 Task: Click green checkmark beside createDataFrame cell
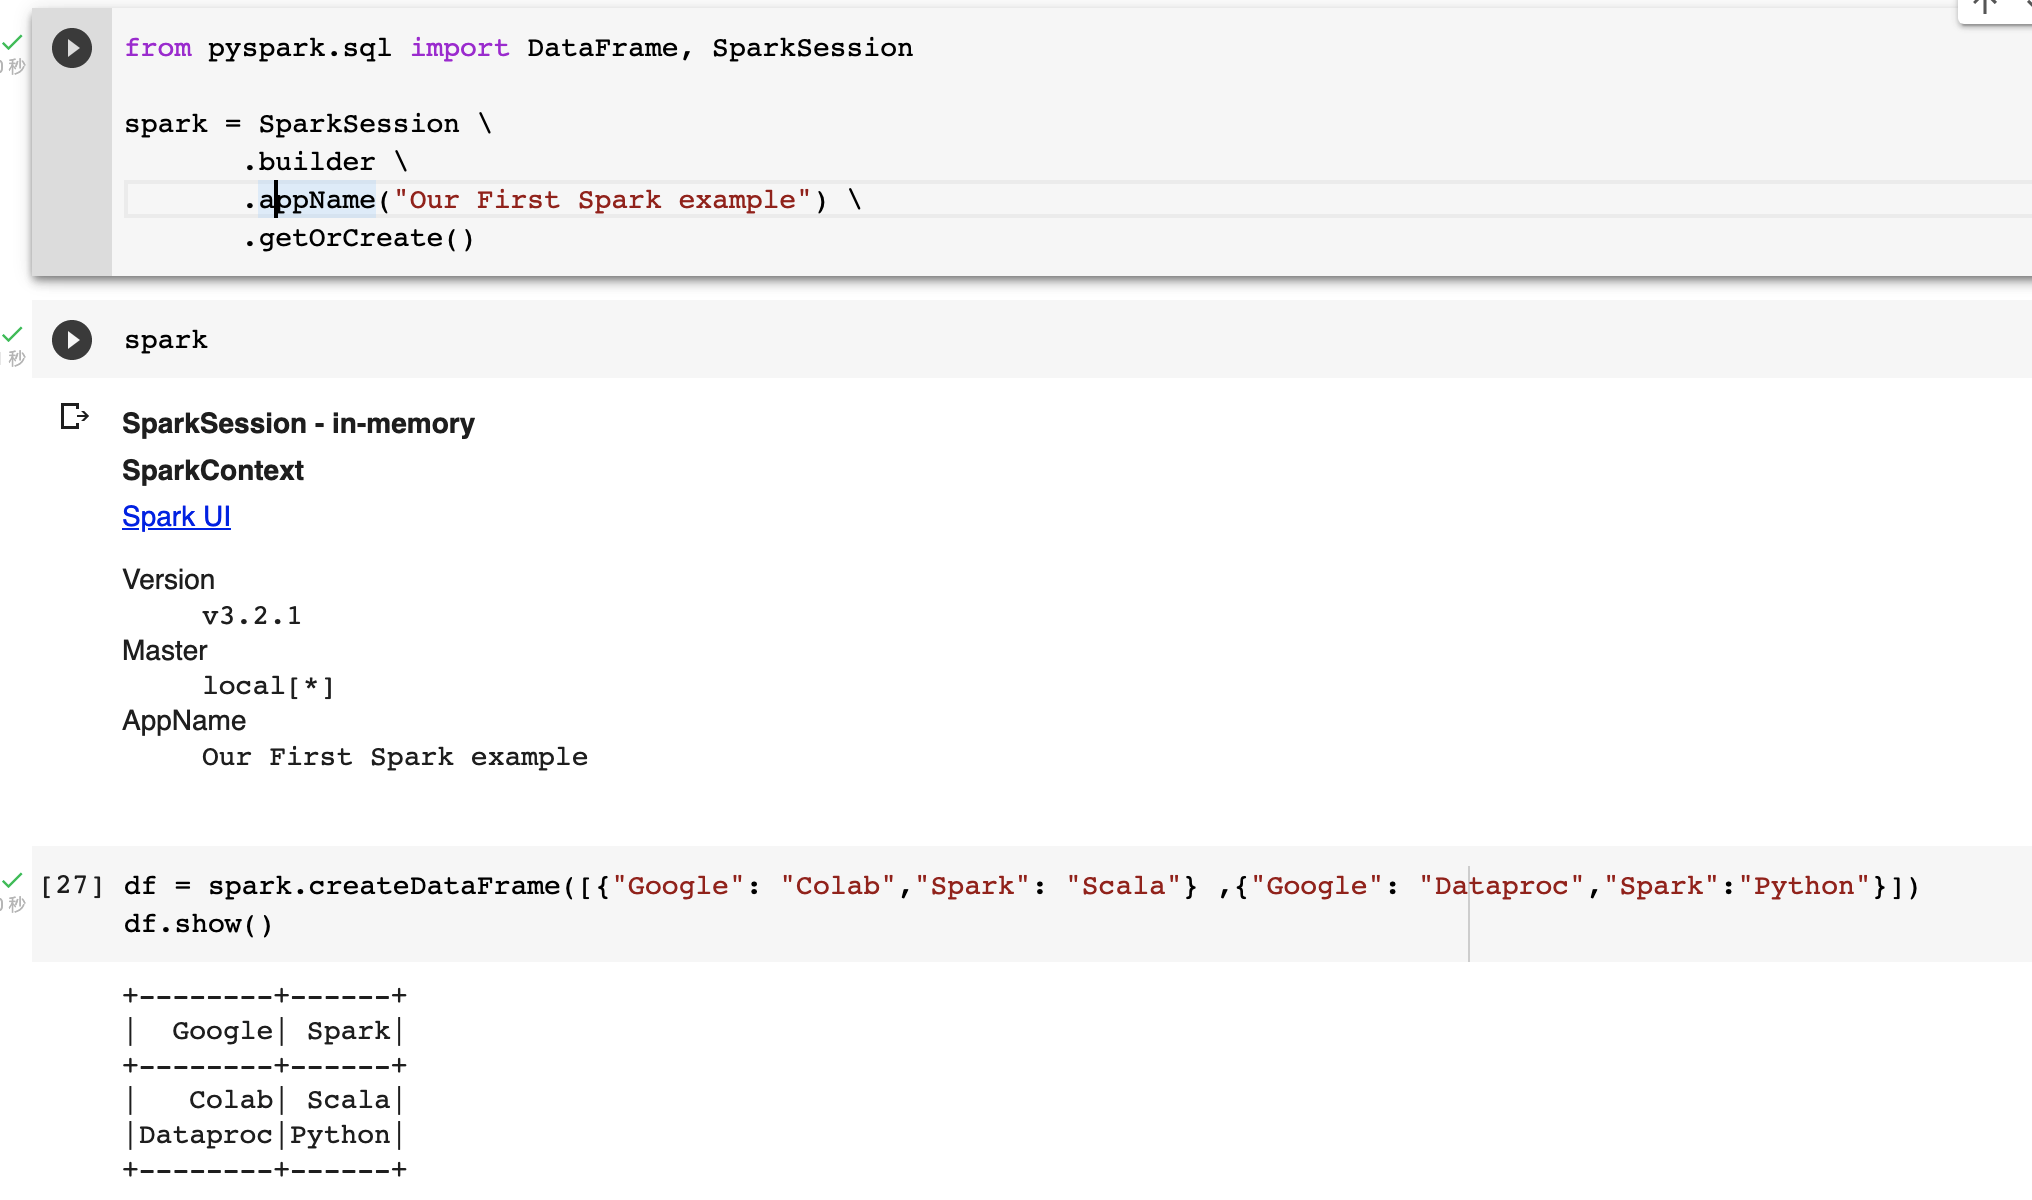[x=12, y=880]
